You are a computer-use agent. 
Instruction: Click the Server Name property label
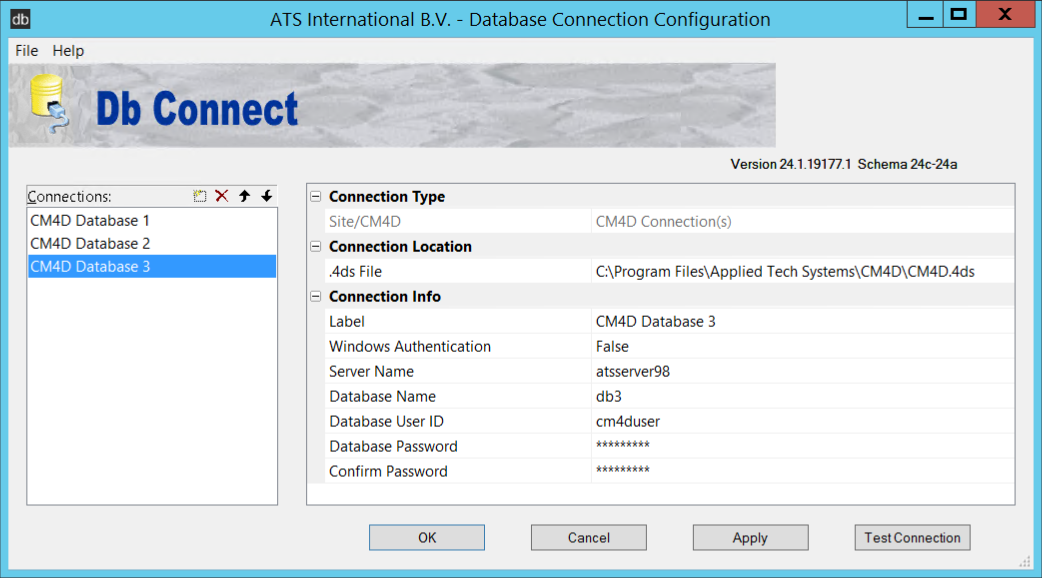[x=371, y=371]
